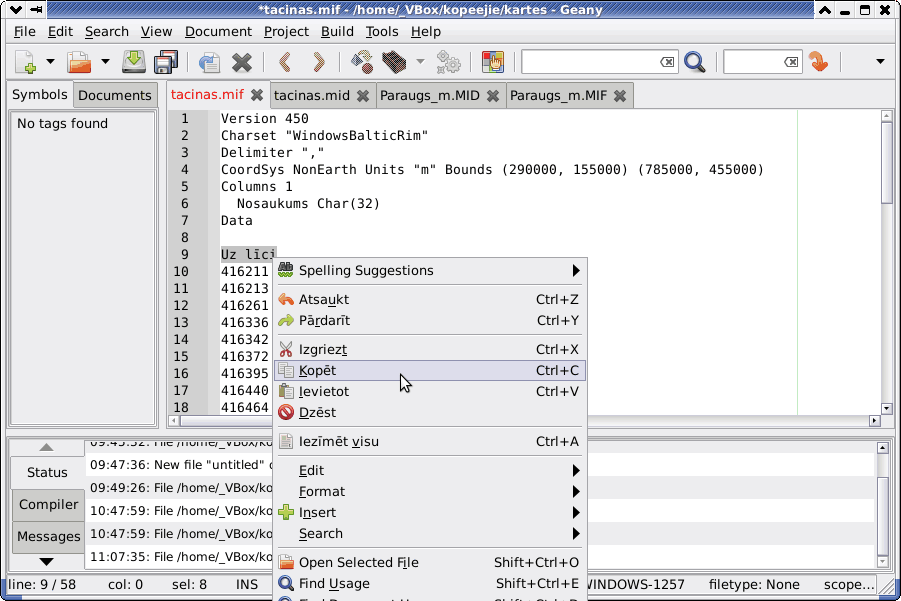Open the New file template dropdown arrow
The image size is (901, 601).
50,61
